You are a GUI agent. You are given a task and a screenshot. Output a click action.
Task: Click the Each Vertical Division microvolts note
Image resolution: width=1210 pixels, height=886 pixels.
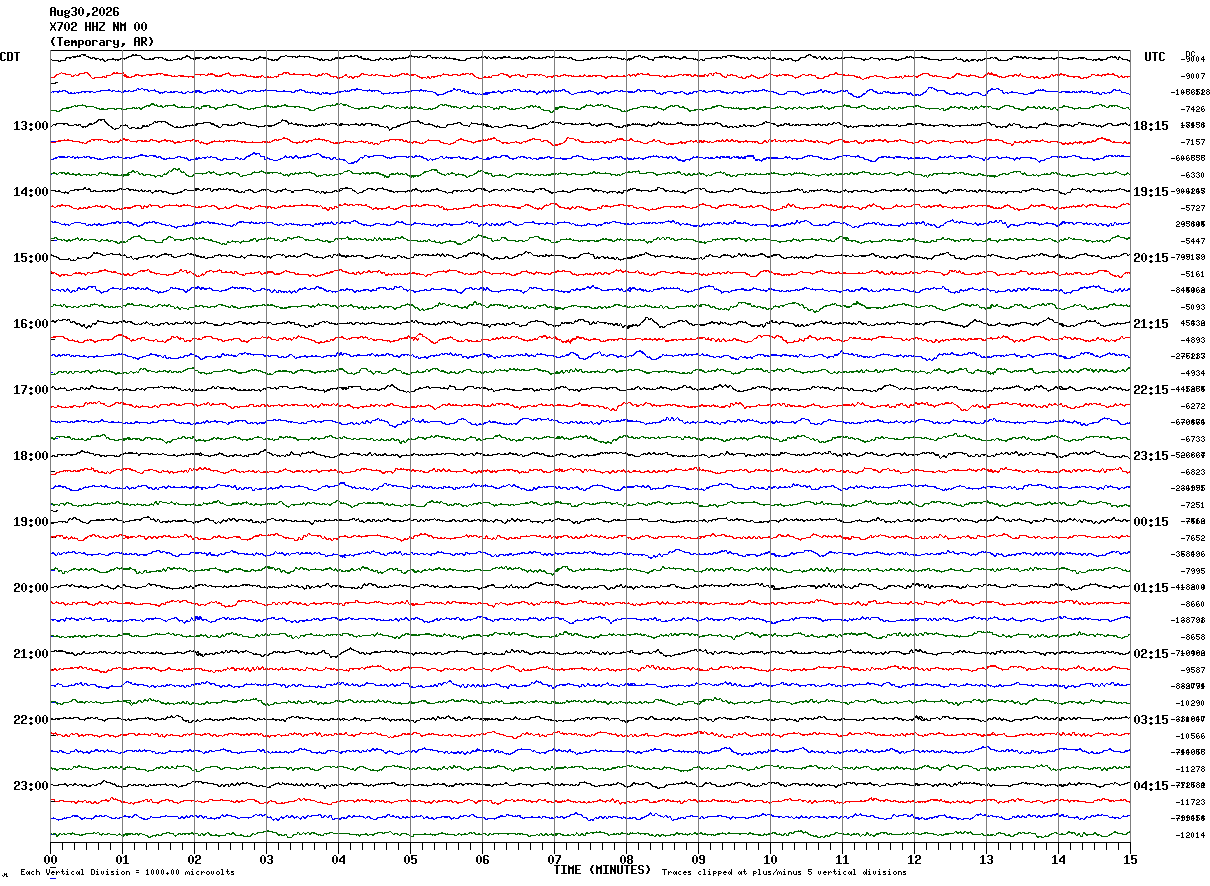tap(127, 873)
